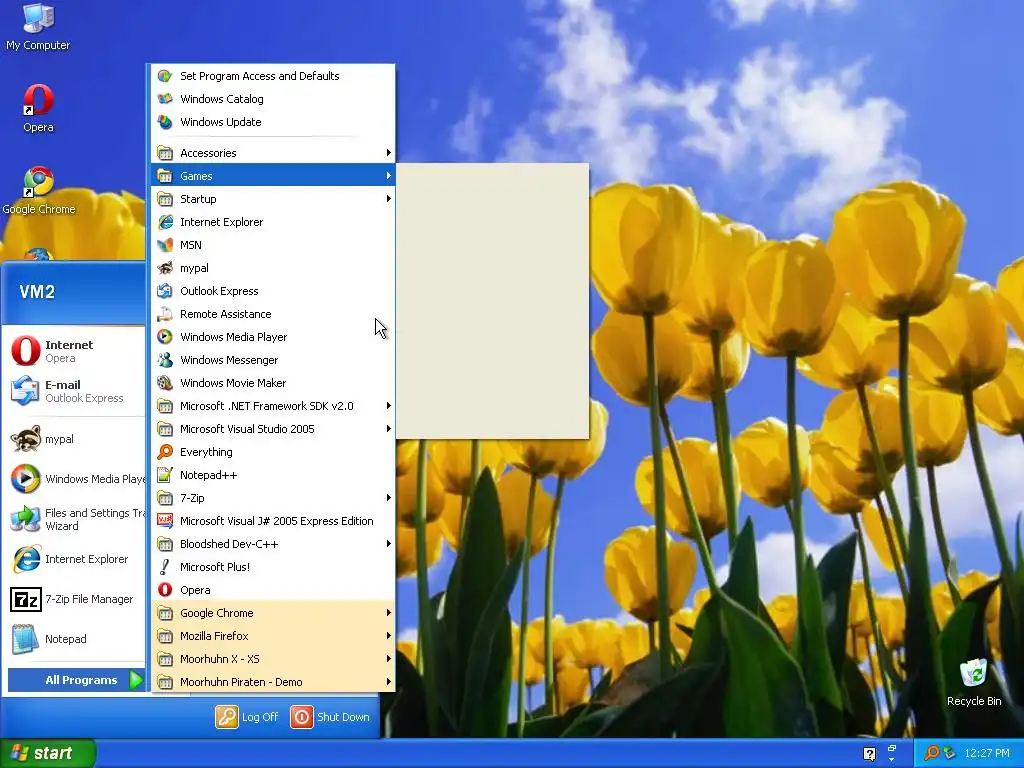Image resolution: width=1024 pixels, height=768 pixels.
Task: Click the Microsoft Visual J# 2005 icon
Action: pyautogui.click(x=165, y=520)
